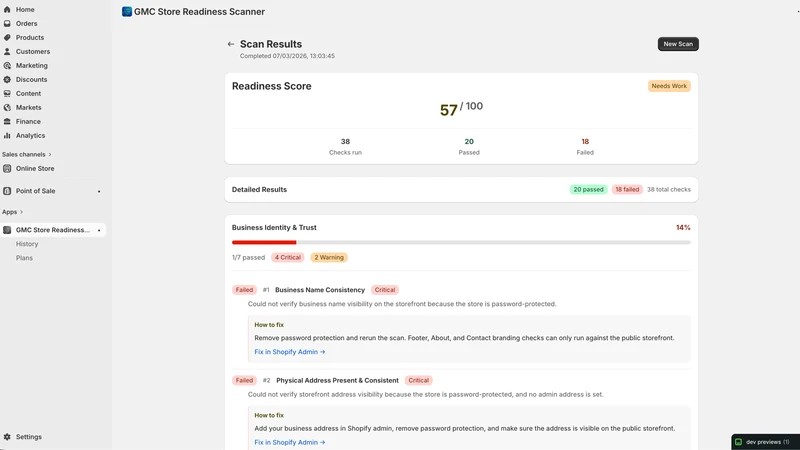The width and height of the screenshot is (800, 450).
Task: Click the 2 Warning badge
Action: [329, 258]
